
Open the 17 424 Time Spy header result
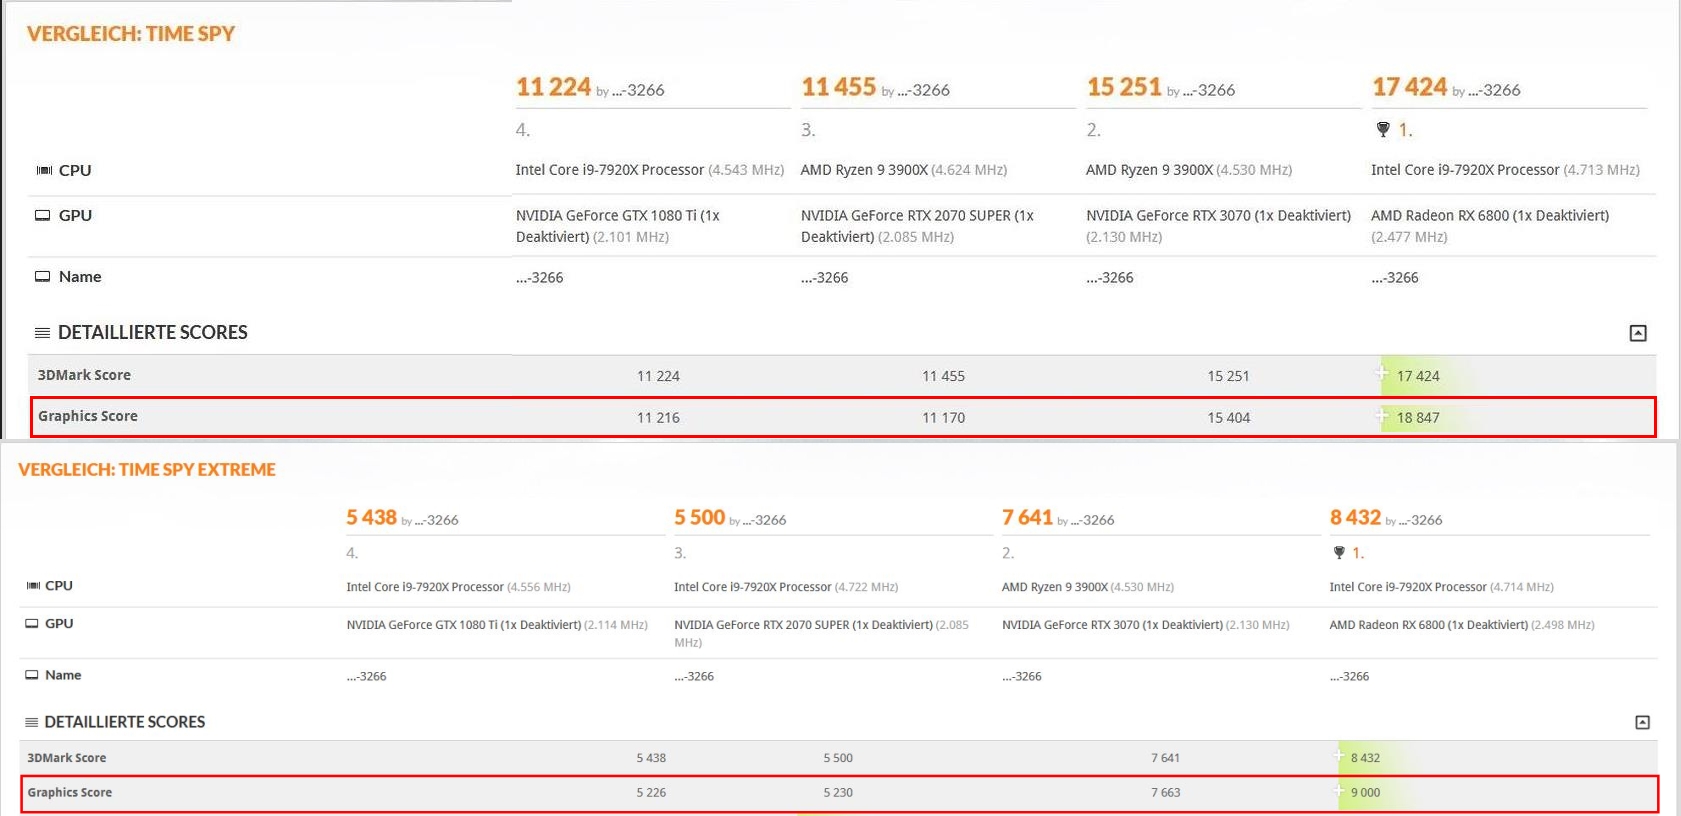point(1409,87)
